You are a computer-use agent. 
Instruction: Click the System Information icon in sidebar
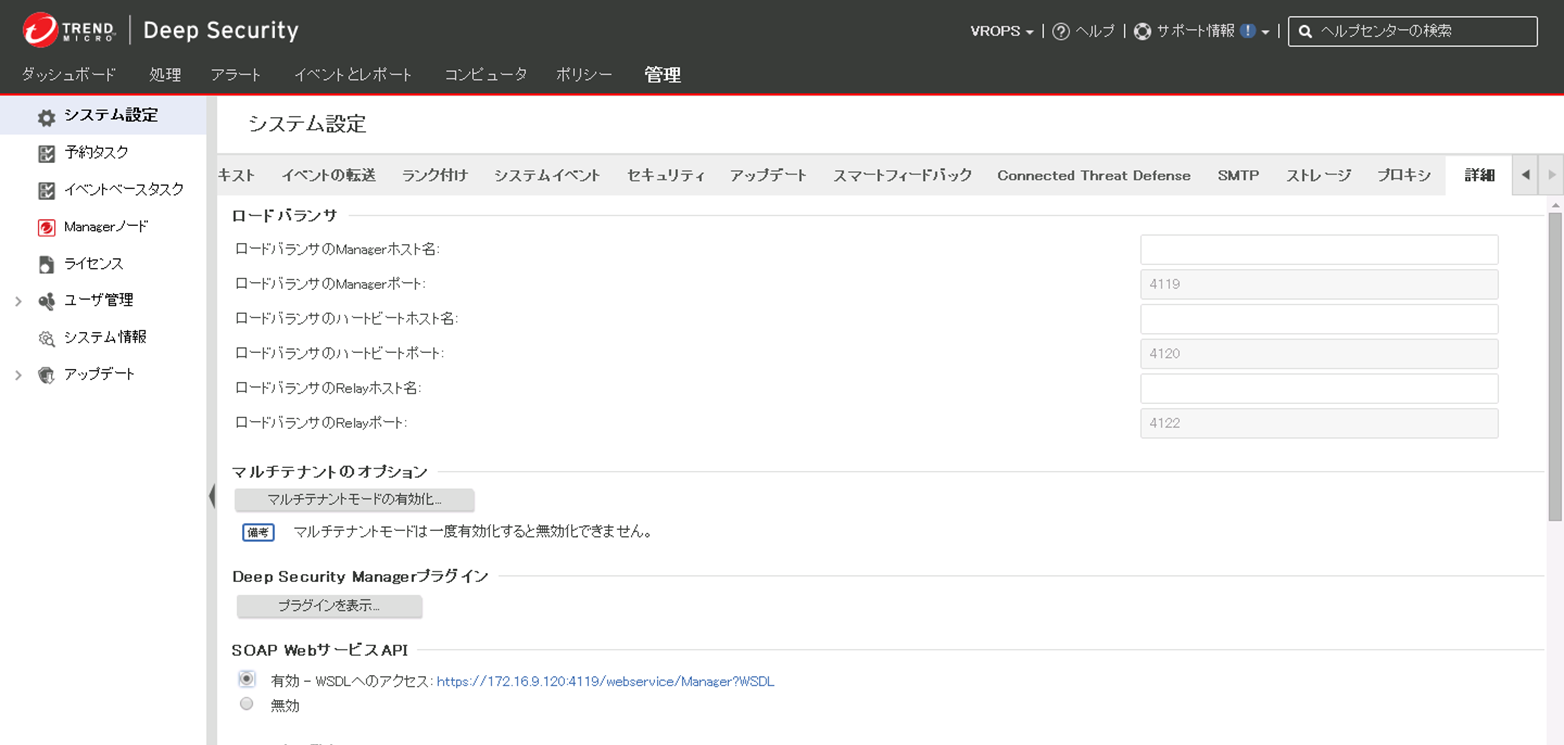[x=46, y=338]
